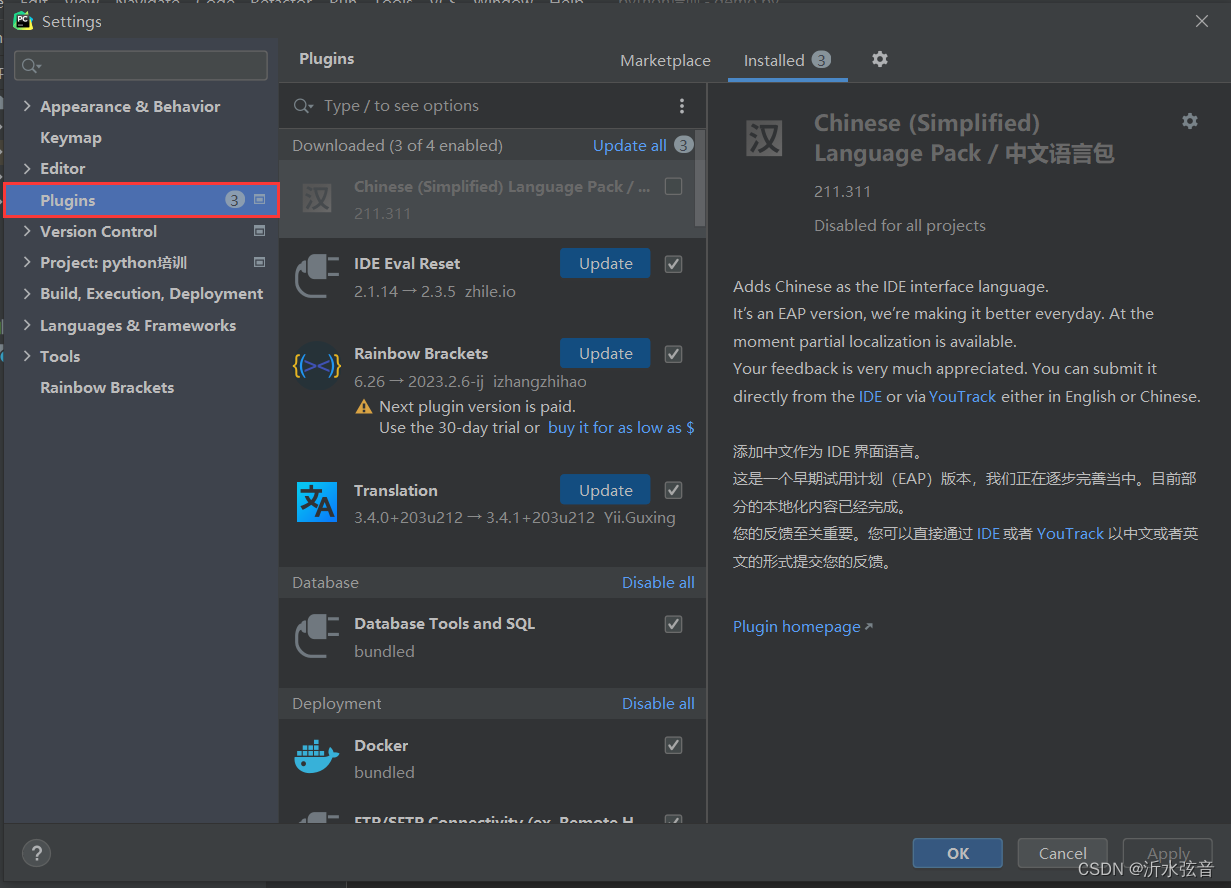This screenshot has width=1231, height=888.
Task: Open the YouTrack link in English description
Action: pyautogui.click(x=963, y=396)
